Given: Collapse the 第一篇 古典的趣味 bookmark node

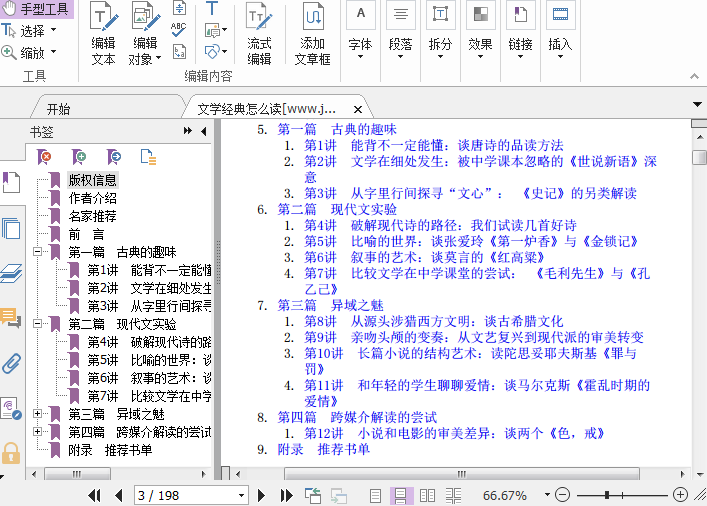Looking at the screenshot, I should point(38,252).
